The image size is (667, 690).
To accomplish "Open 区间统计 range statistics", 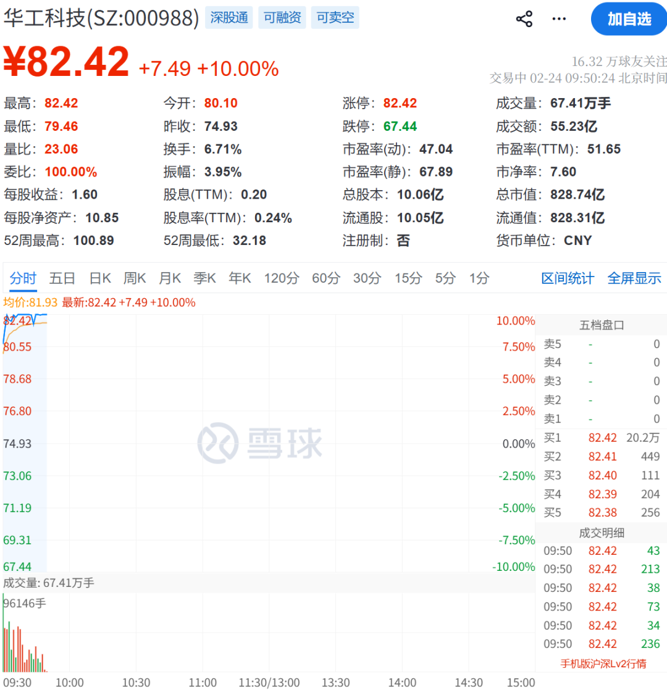I will (567, 278).
